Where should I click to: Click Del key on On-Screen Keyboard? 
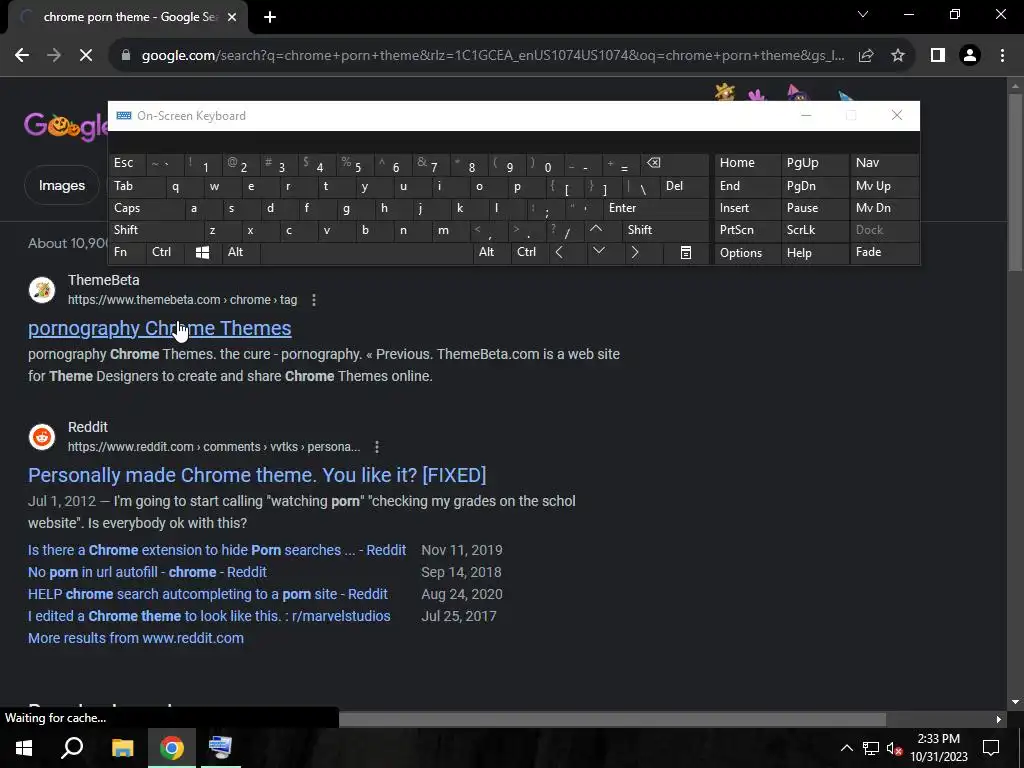coord(683,186)
